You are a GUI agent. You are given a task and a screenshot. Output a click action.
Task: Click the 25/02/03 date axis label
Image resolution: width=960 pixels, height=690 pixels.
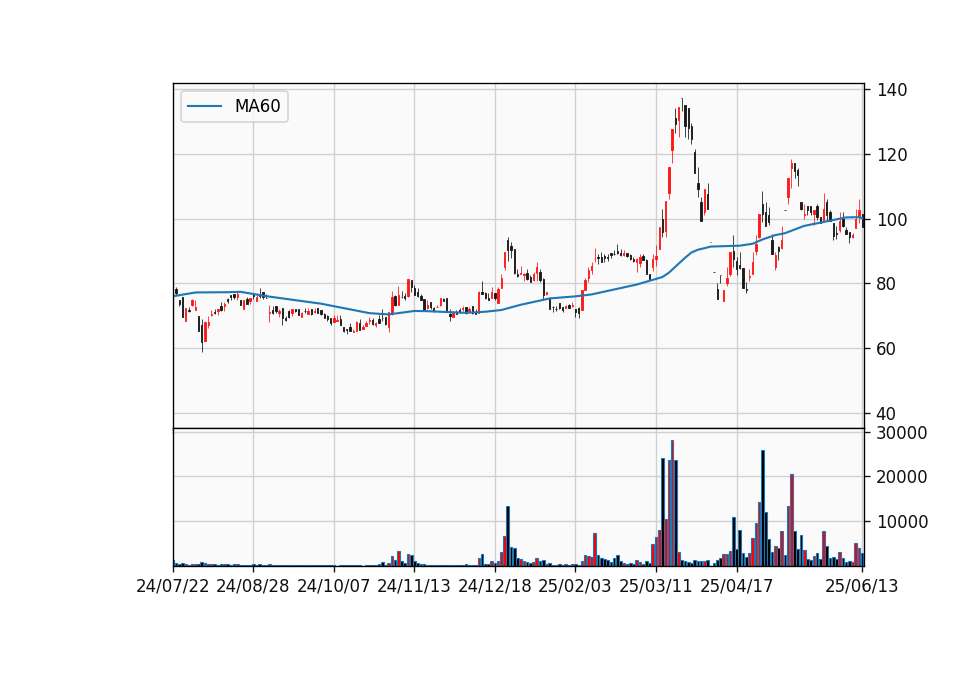point(575,586)
